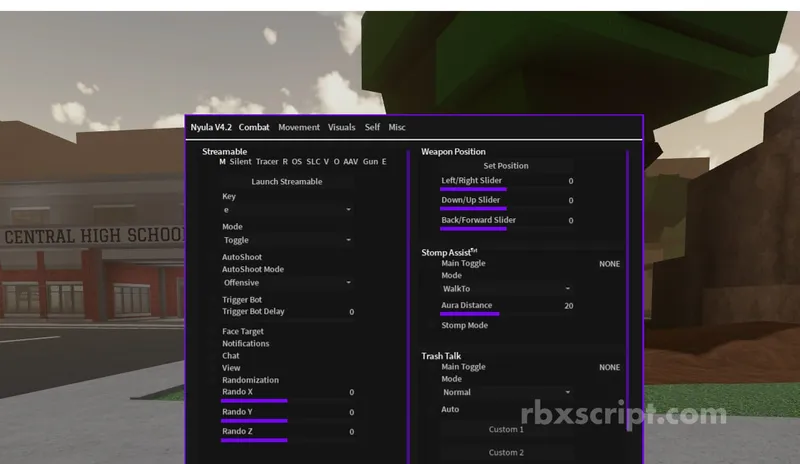Screen dimensions: 800x464
Task: Click the Custom 2 button
Action: [506, 452]
